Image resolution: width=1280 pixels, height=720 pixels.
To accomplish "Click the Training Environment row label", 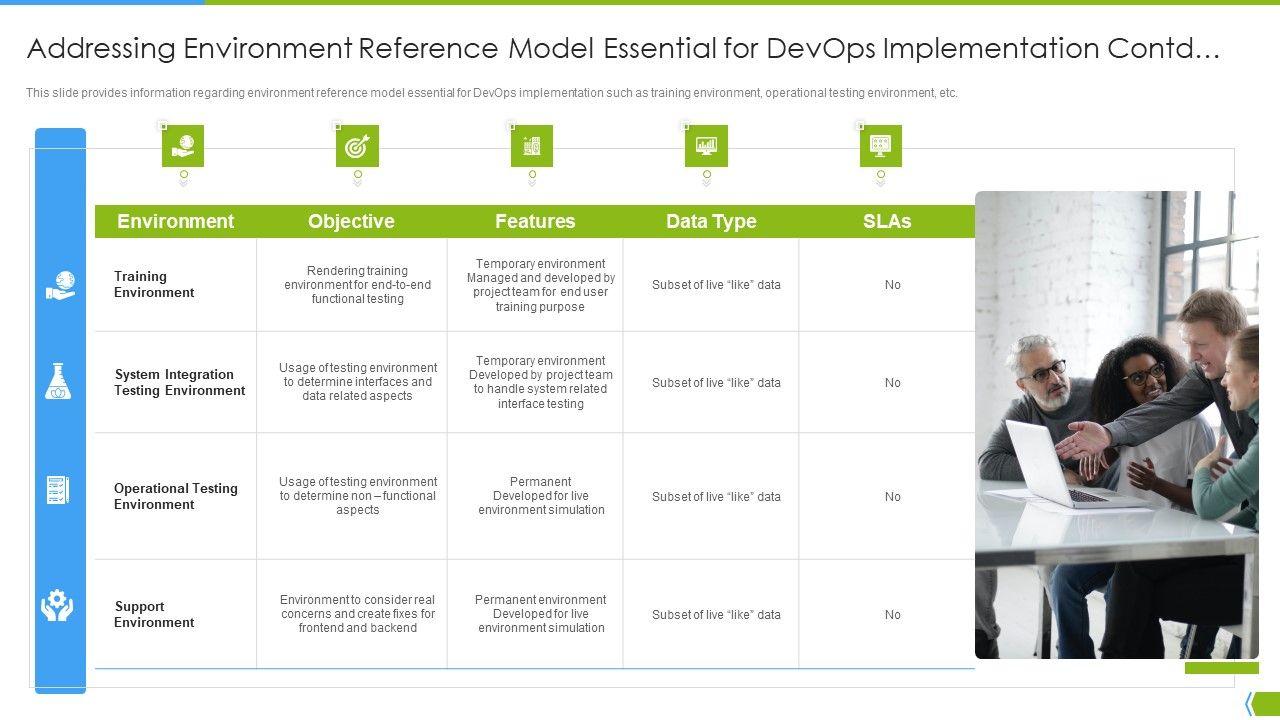I will (154, 285).
